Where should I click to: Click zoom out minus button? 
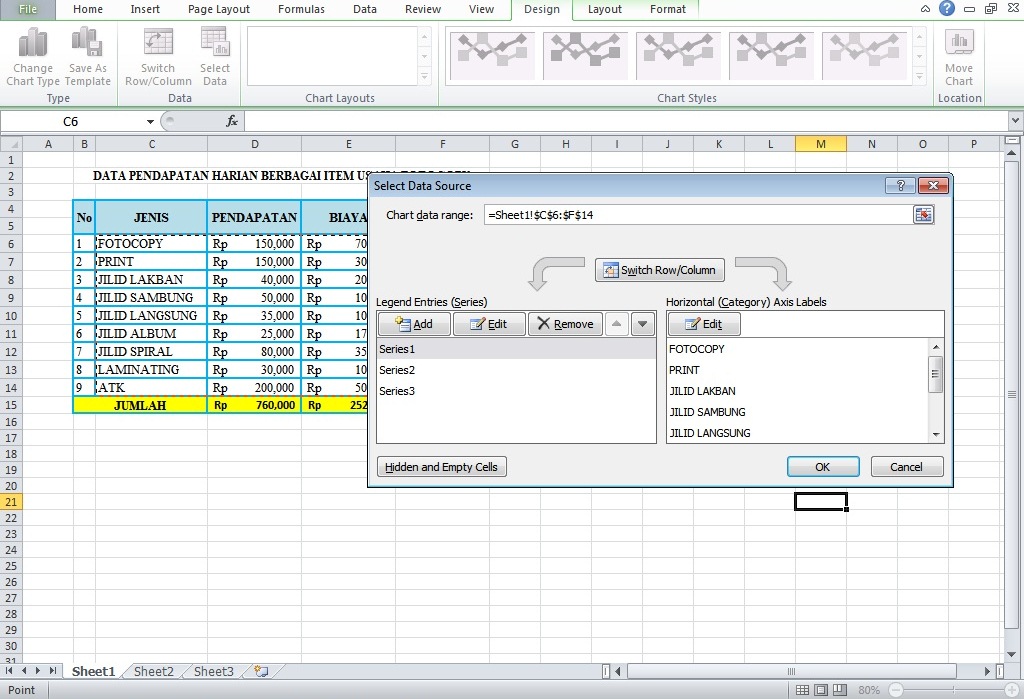pyautogui.click(x=896, y=690)
